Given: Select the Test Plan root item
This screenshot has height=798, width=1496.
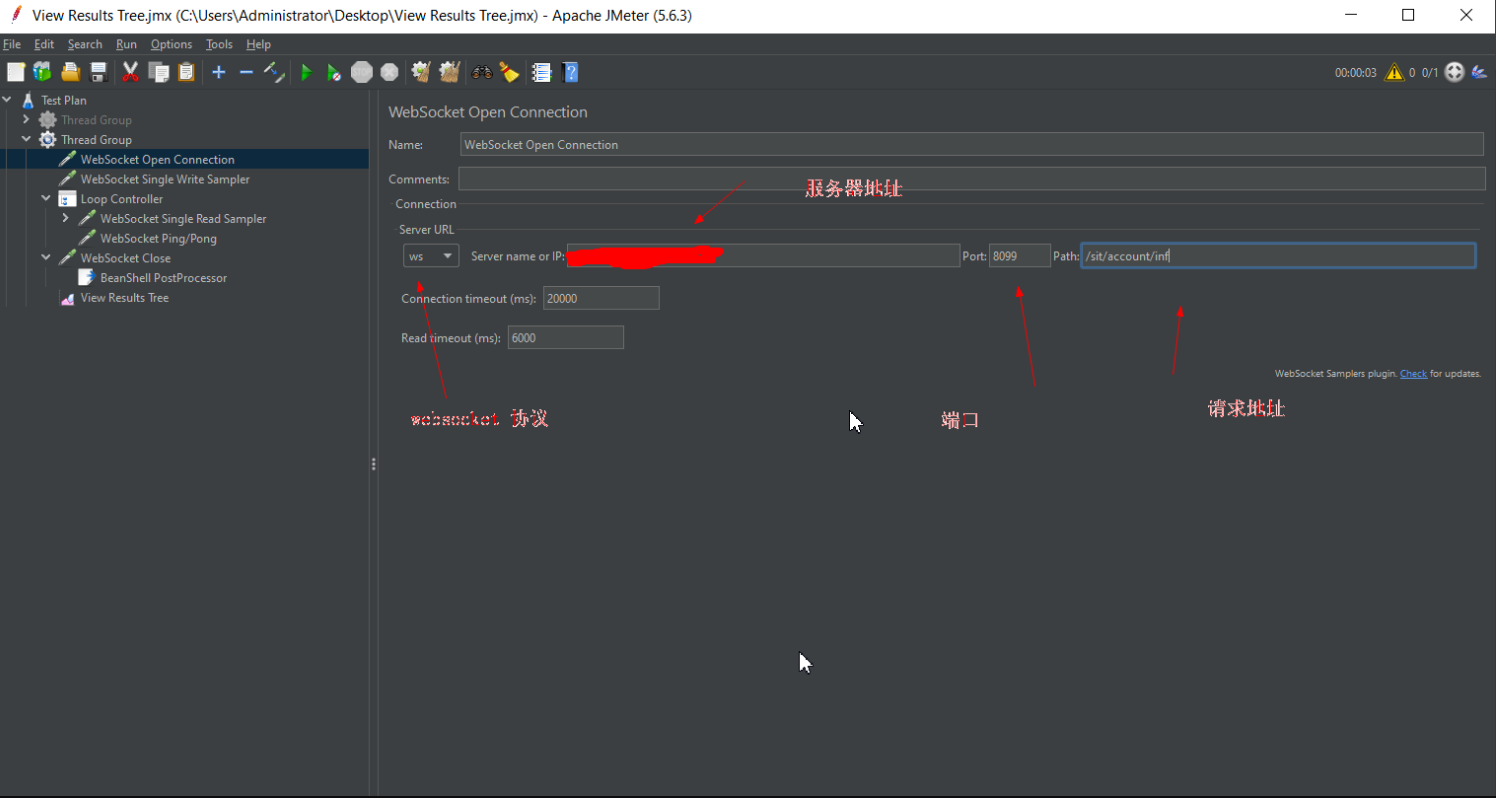Looking at the screenshot, I should 63,100.
